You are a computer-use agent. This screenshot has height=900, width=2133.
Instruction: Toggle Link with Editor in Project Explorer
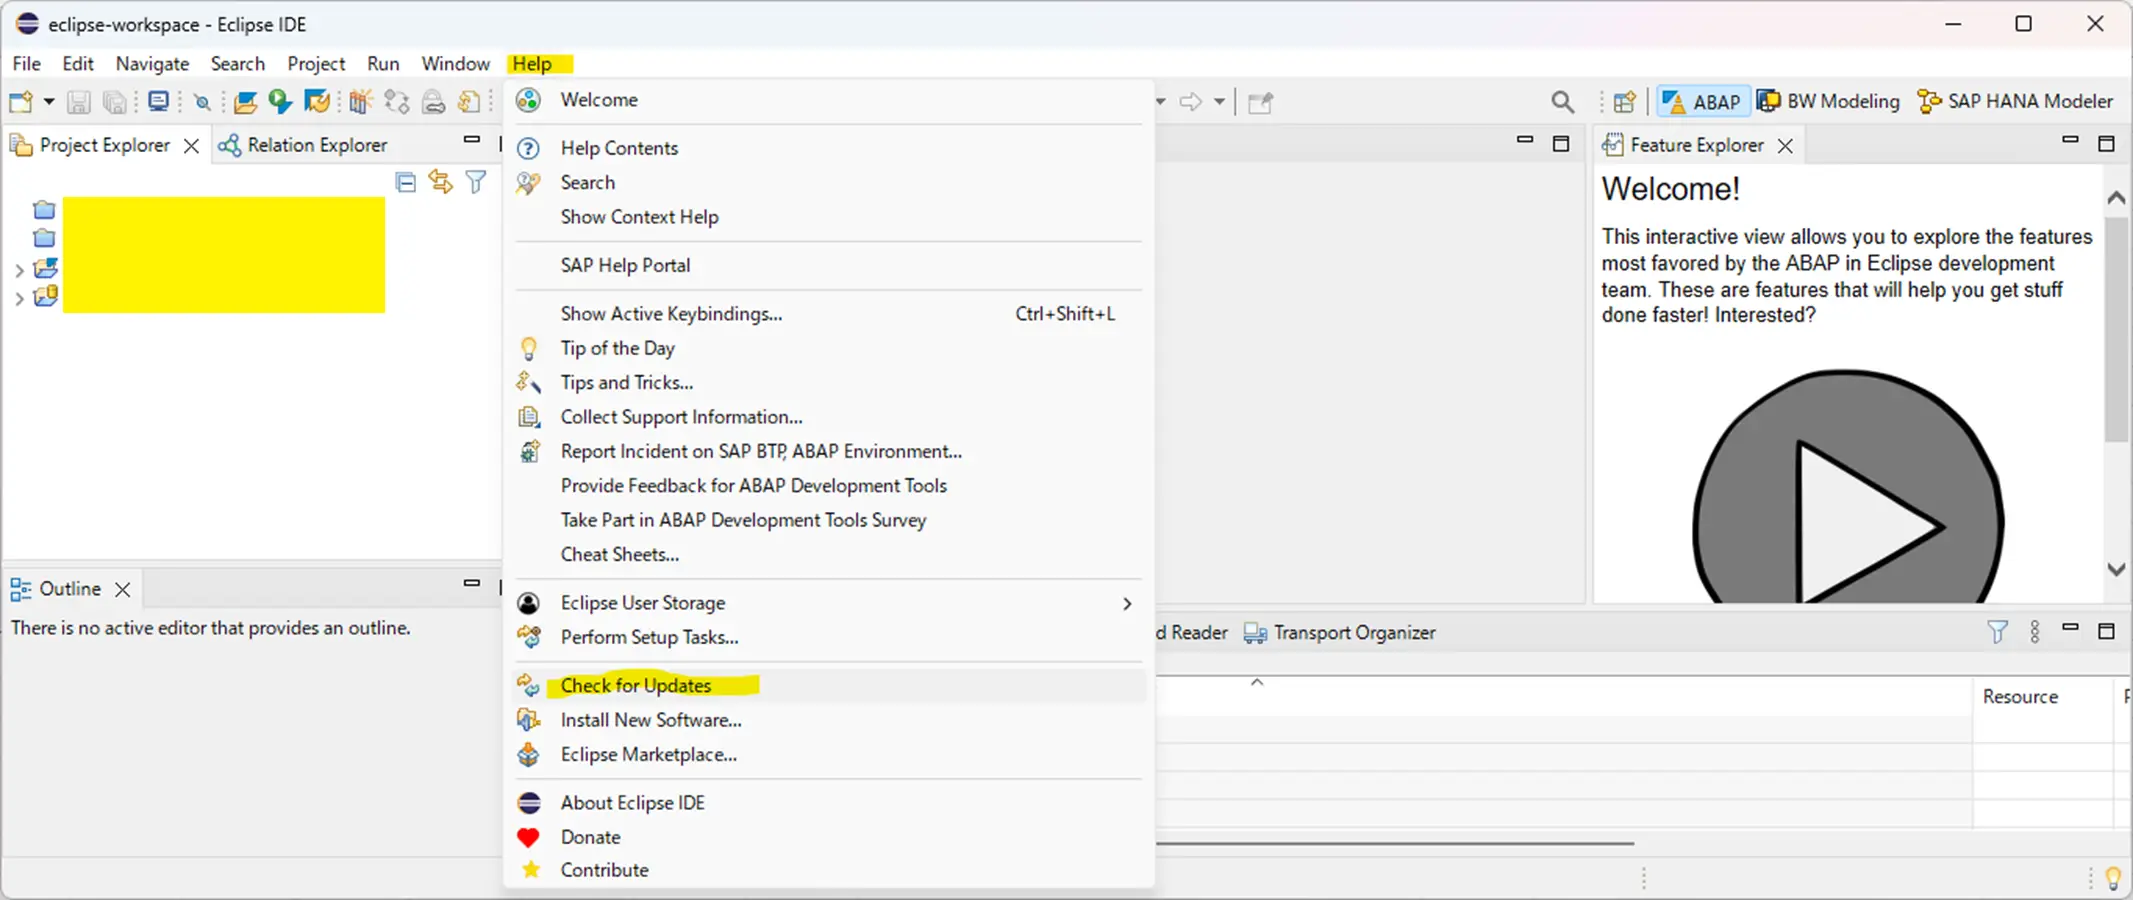point(440,182)
